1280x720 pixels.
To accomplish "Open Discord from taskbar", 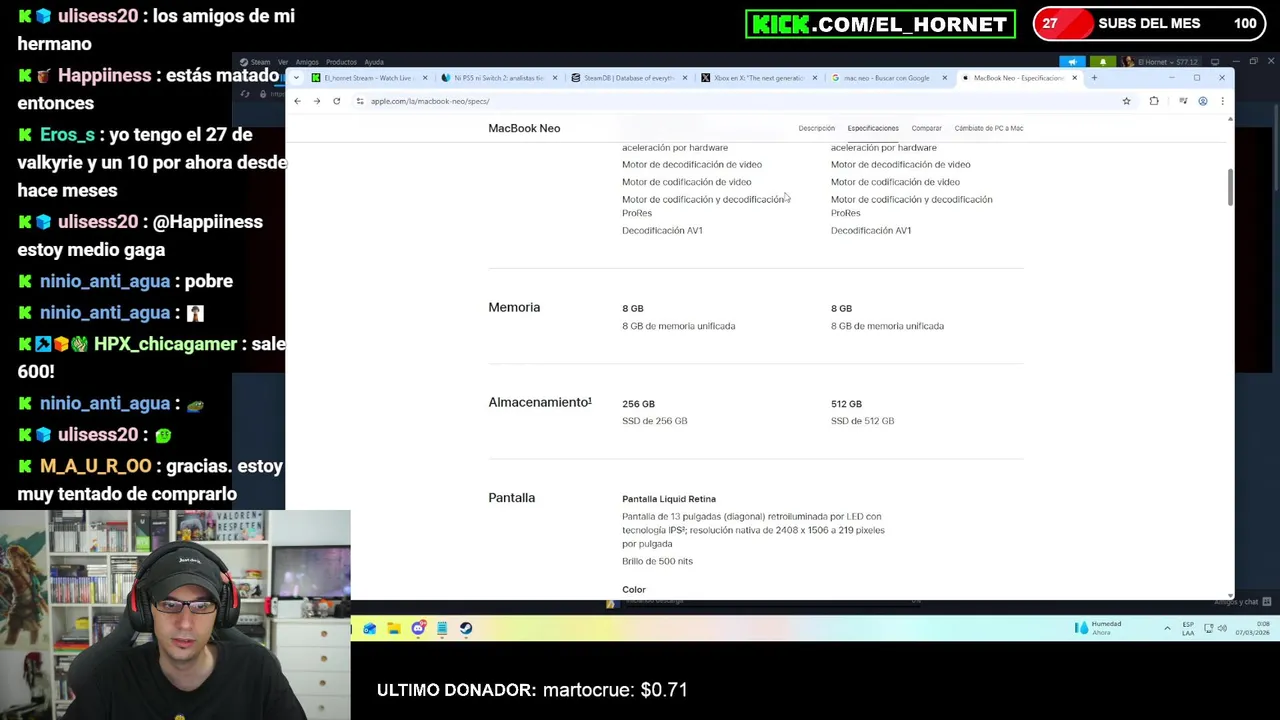I will coord(418,628).
